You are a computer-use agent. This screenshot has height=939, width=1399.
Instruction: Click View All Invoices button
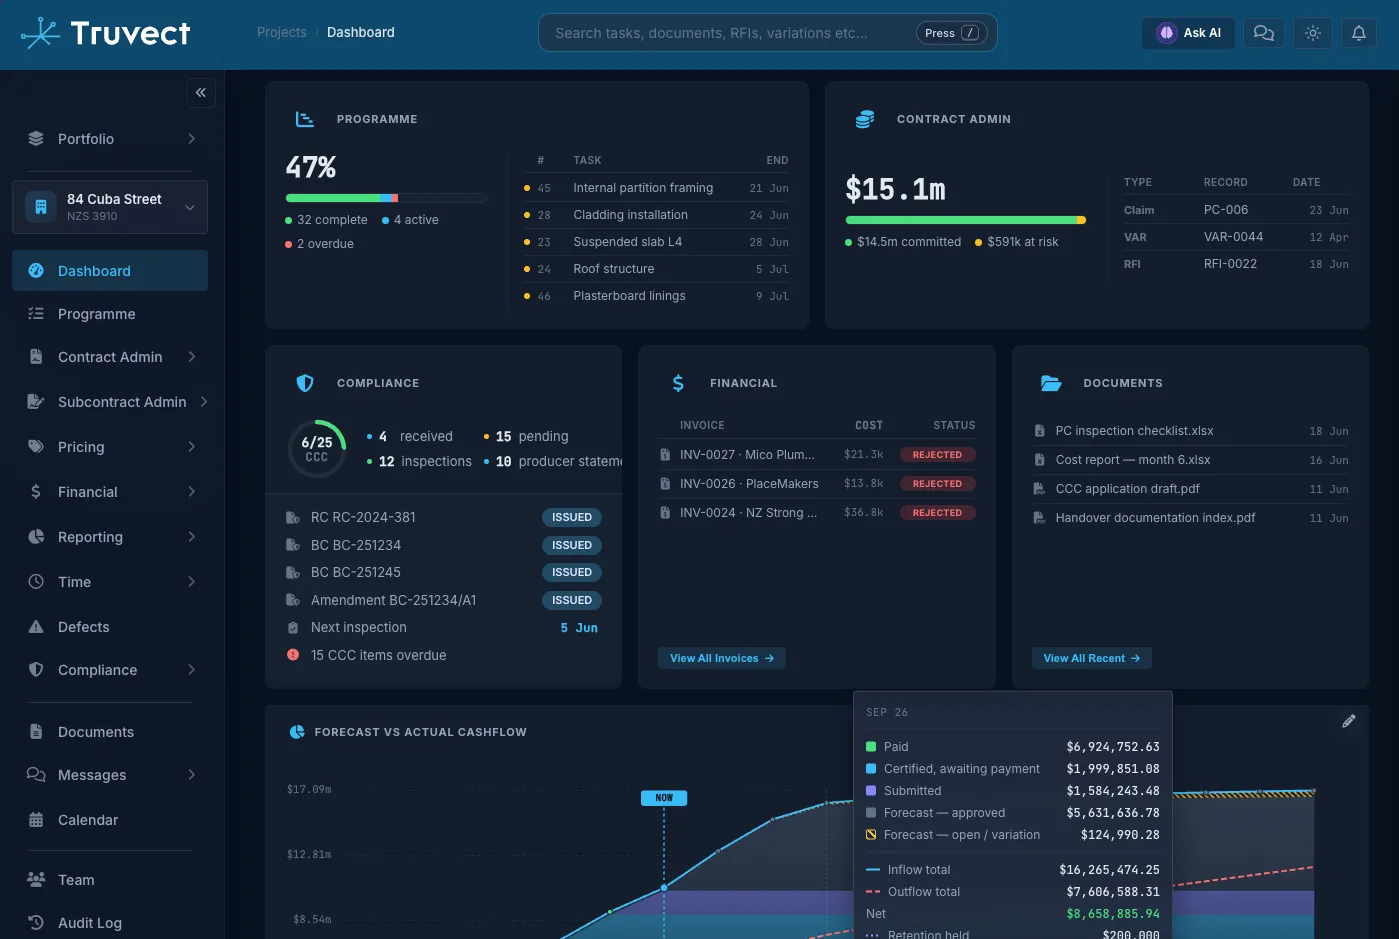coord(722,658)
